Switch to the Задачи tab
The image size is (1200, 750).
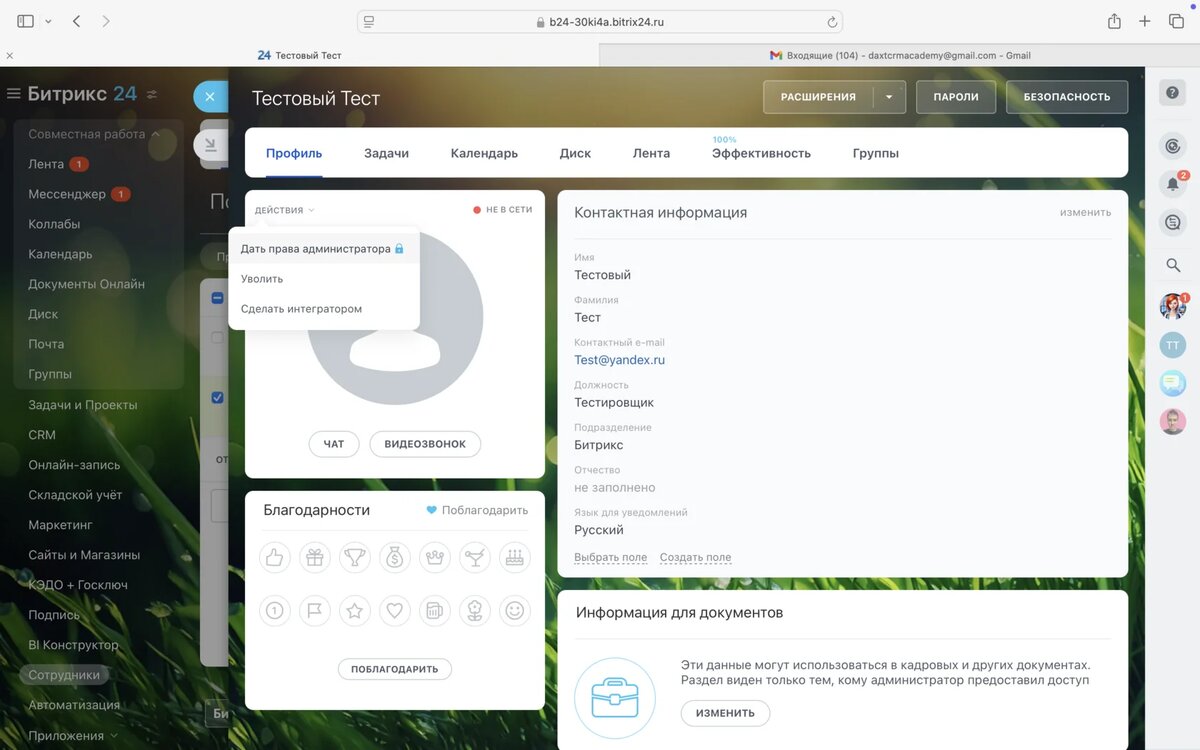click(x=386, y=153)
